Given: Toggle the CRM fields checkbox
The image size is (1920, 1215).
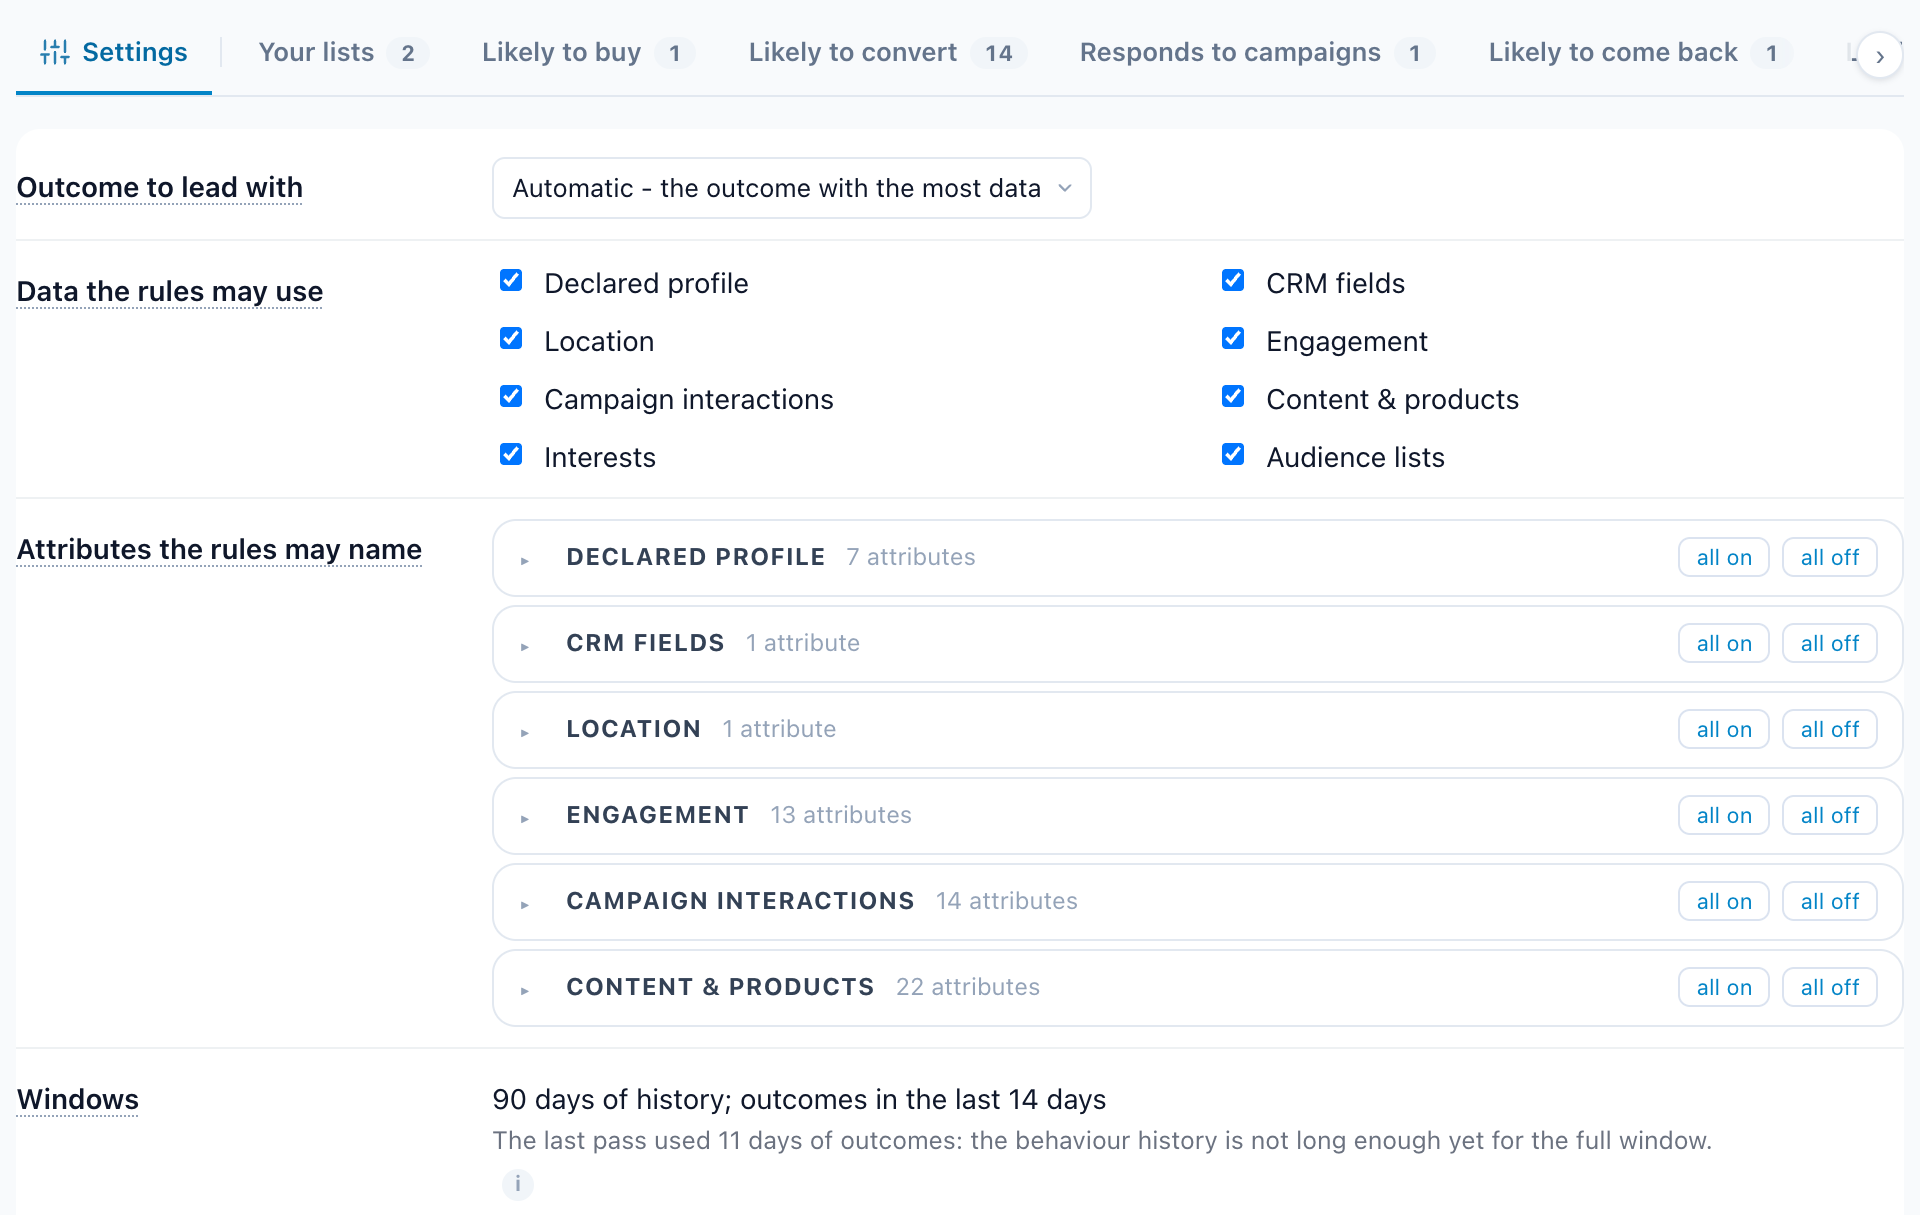Looking at the screenshot, I should click(1233, 281).
